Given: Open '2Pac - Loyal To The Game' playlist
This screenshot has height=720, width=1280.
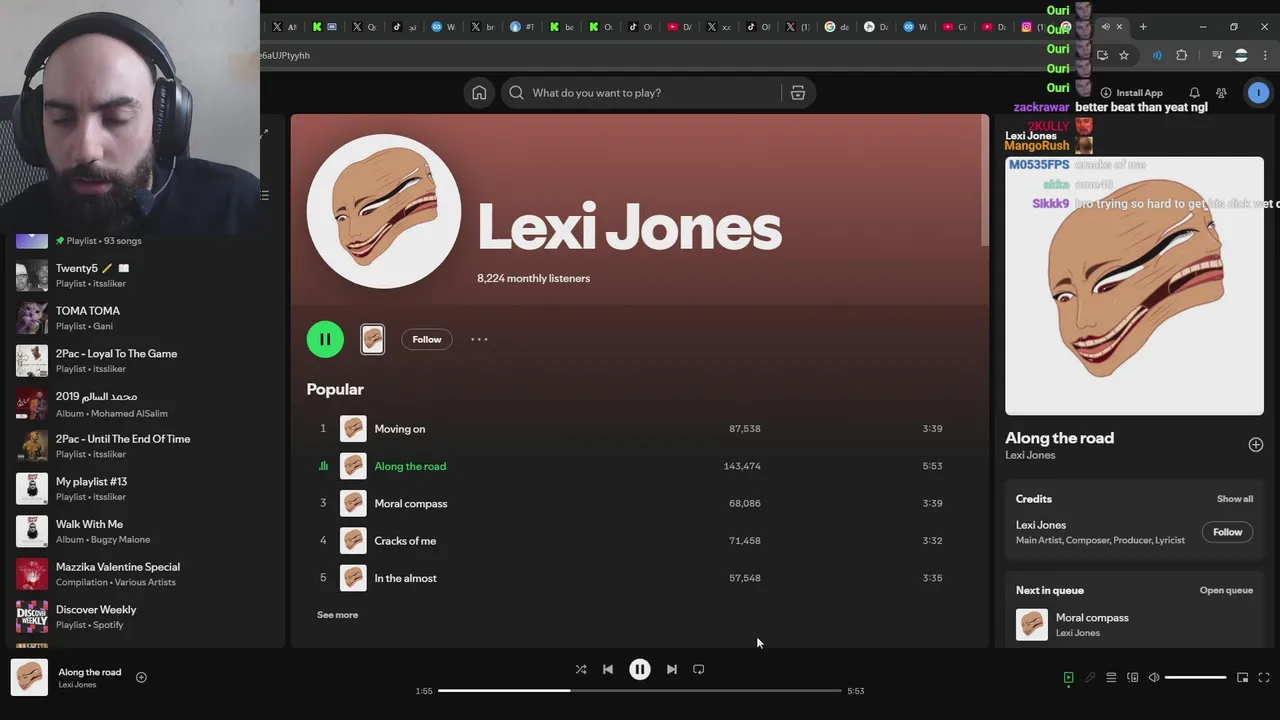Looking at the screenshot, I should click(x=145, y=361).
